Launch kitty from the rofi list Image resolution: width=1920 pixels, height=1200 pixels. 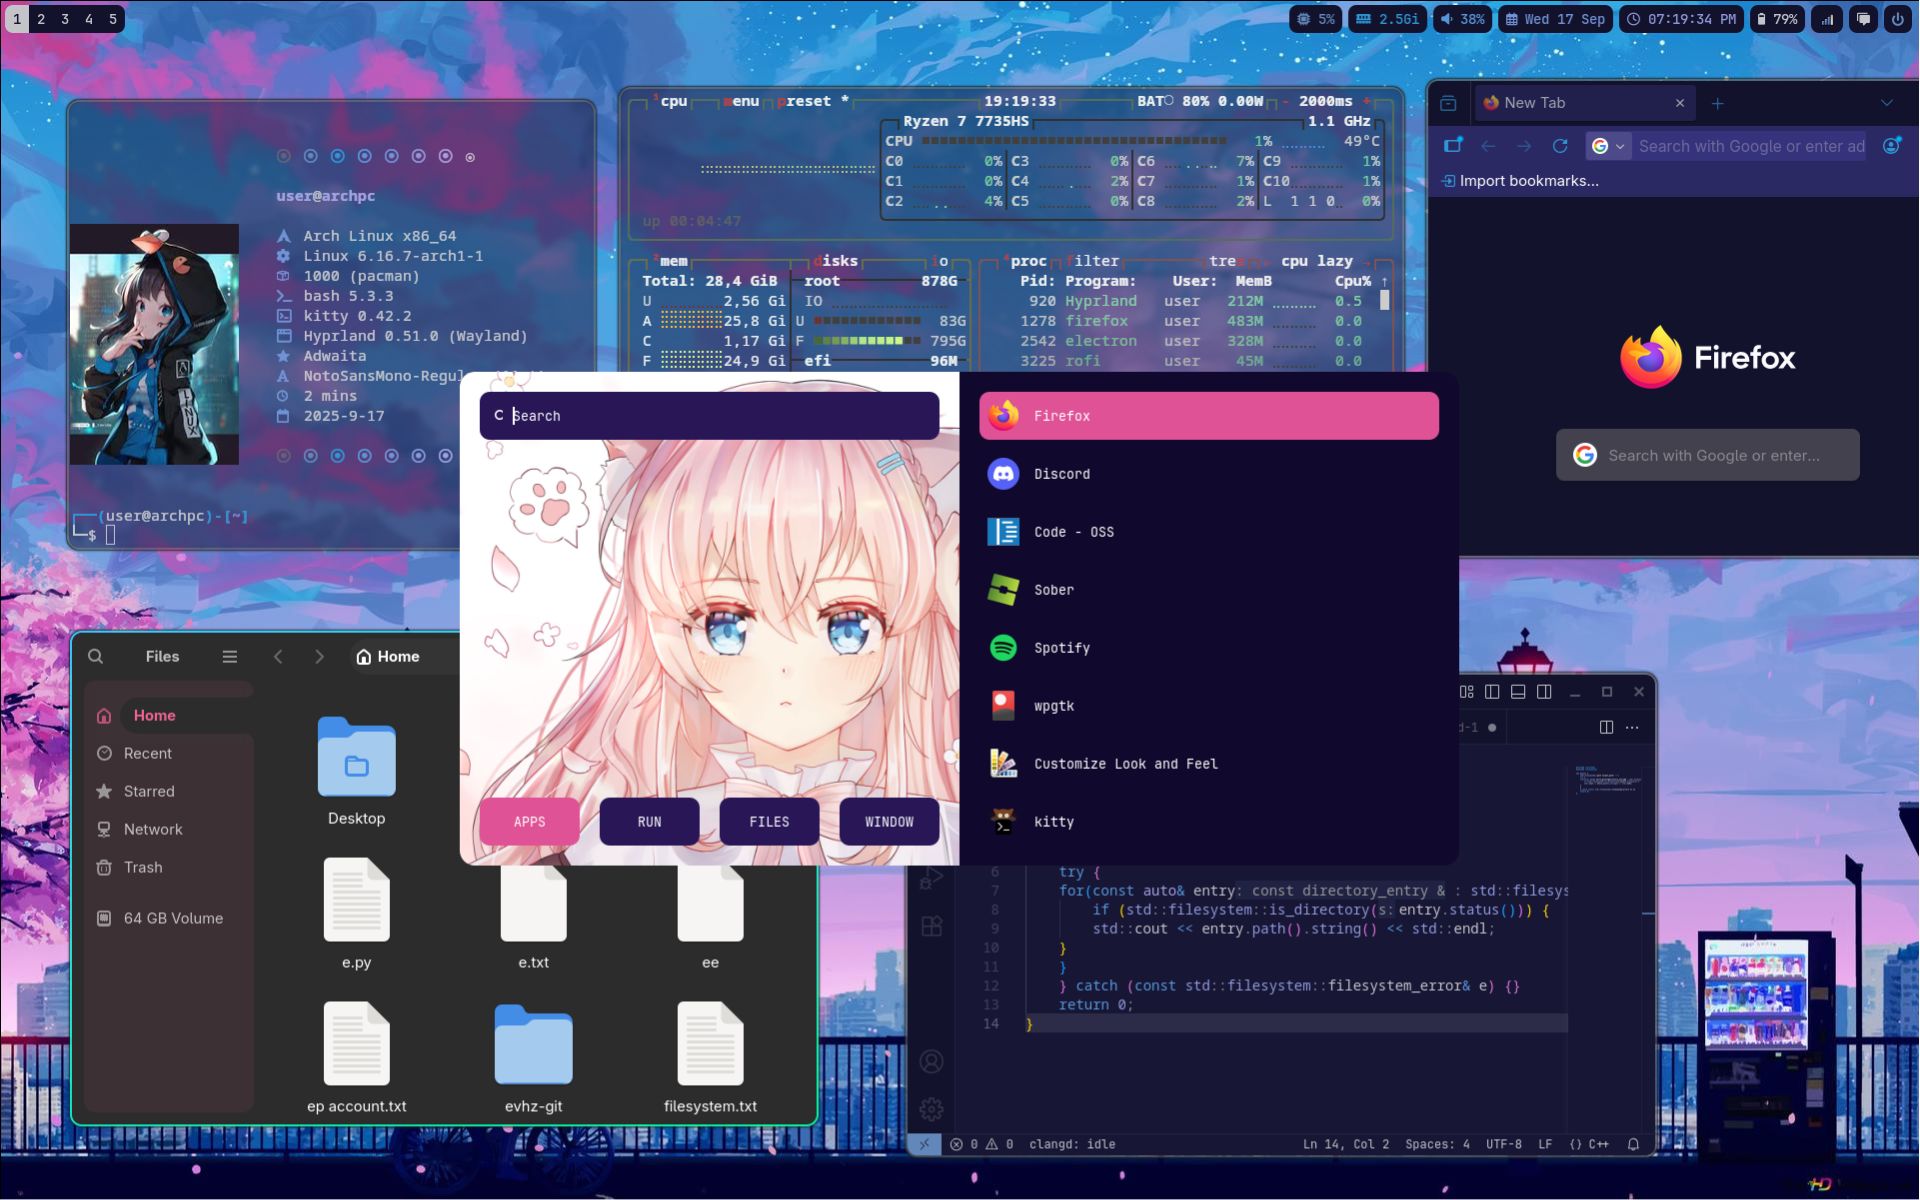(x=1209, y=822)
